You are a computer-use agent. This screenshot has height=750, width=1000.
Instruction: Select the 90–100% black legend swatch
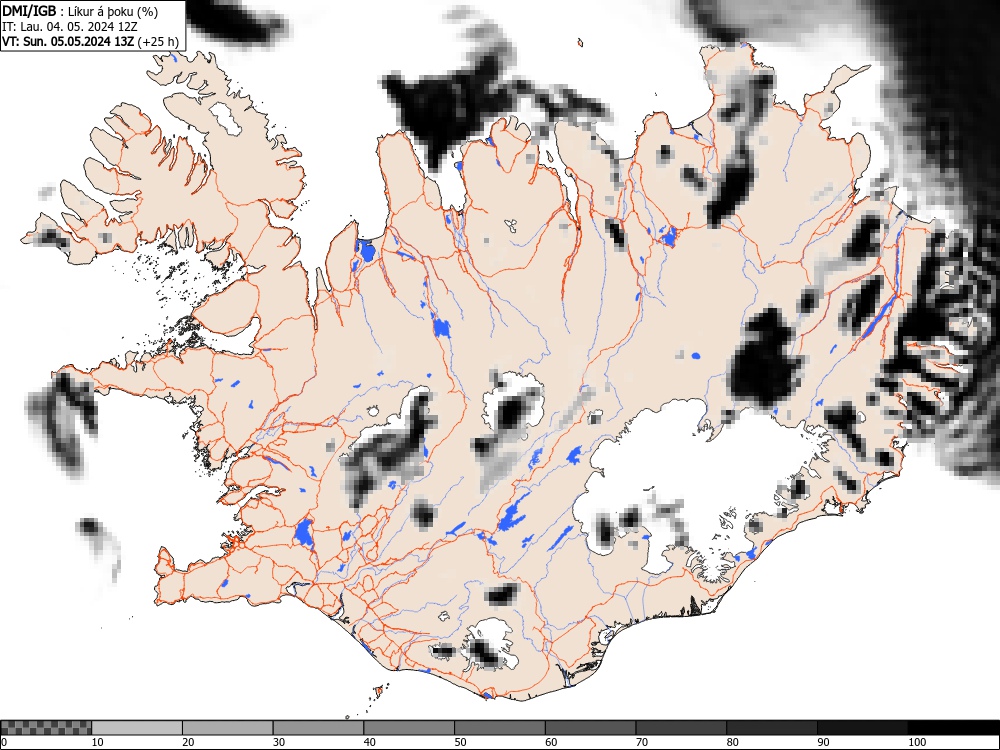tap(862, 728)
